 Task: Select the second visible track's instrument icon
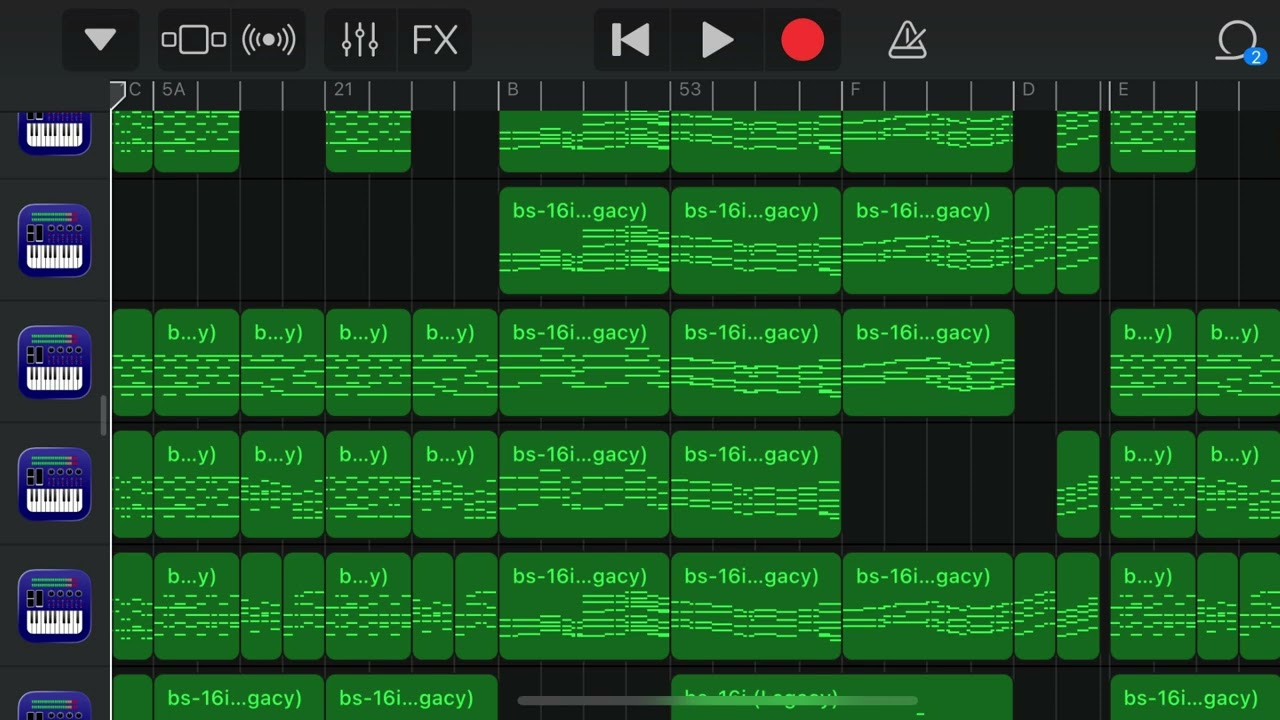[x=54, y=240]
